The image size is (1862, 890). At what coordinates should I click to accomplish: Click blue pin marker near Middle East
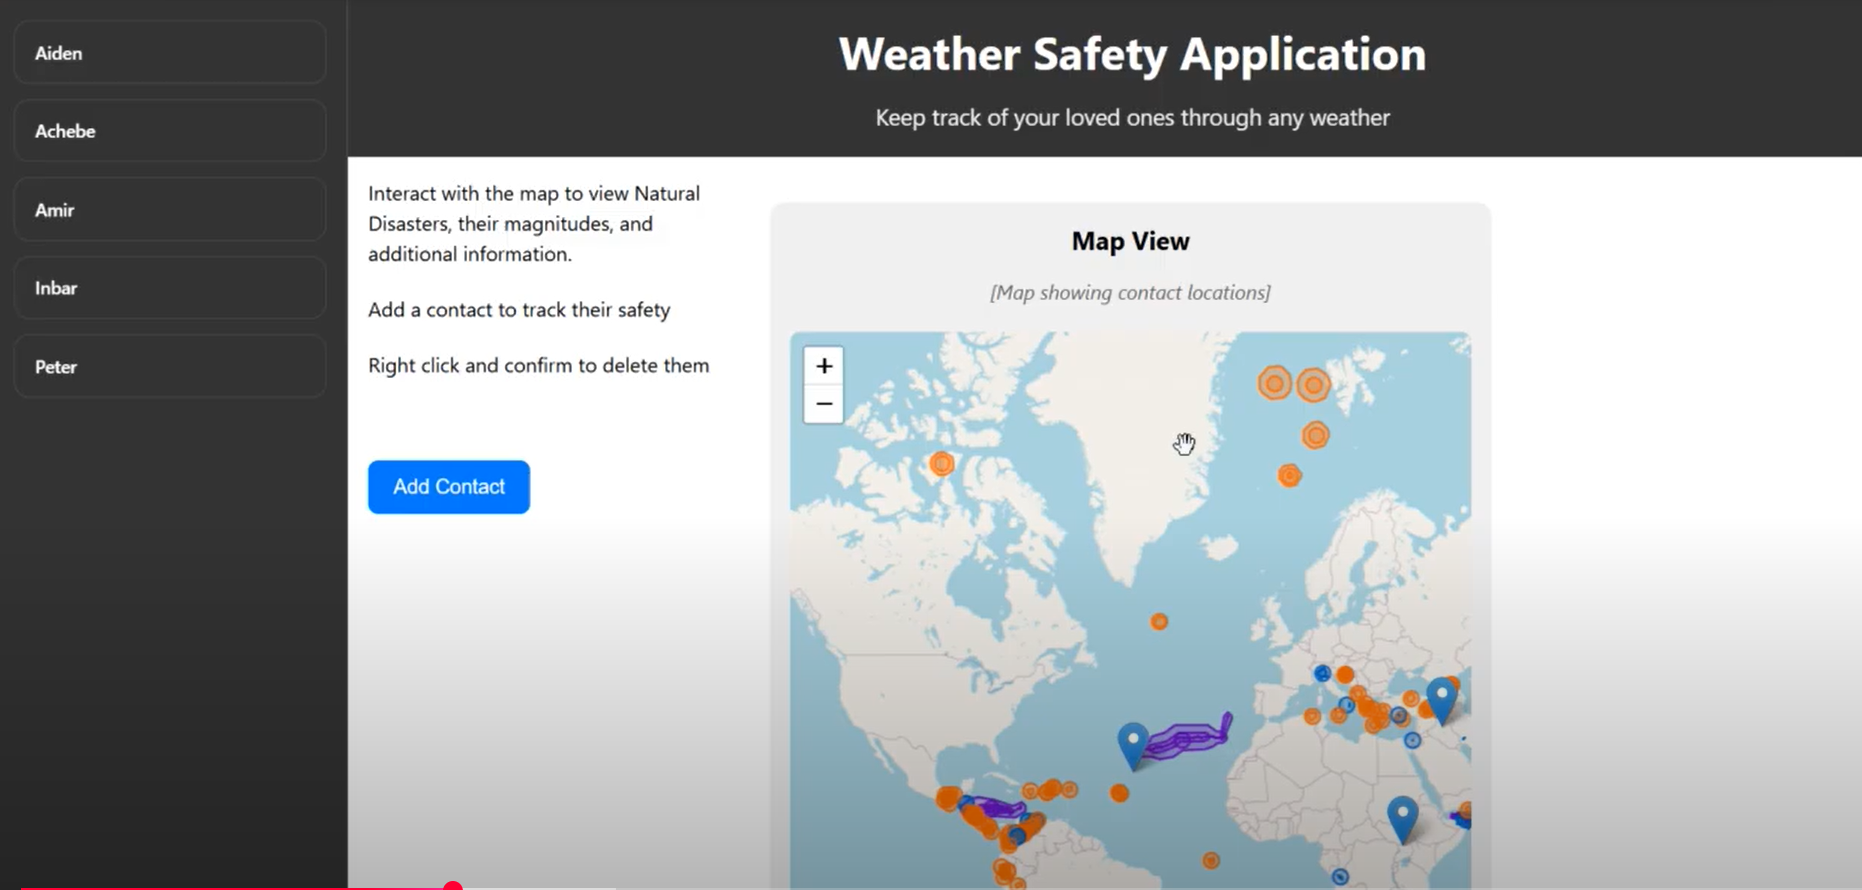click(1441, 699)
